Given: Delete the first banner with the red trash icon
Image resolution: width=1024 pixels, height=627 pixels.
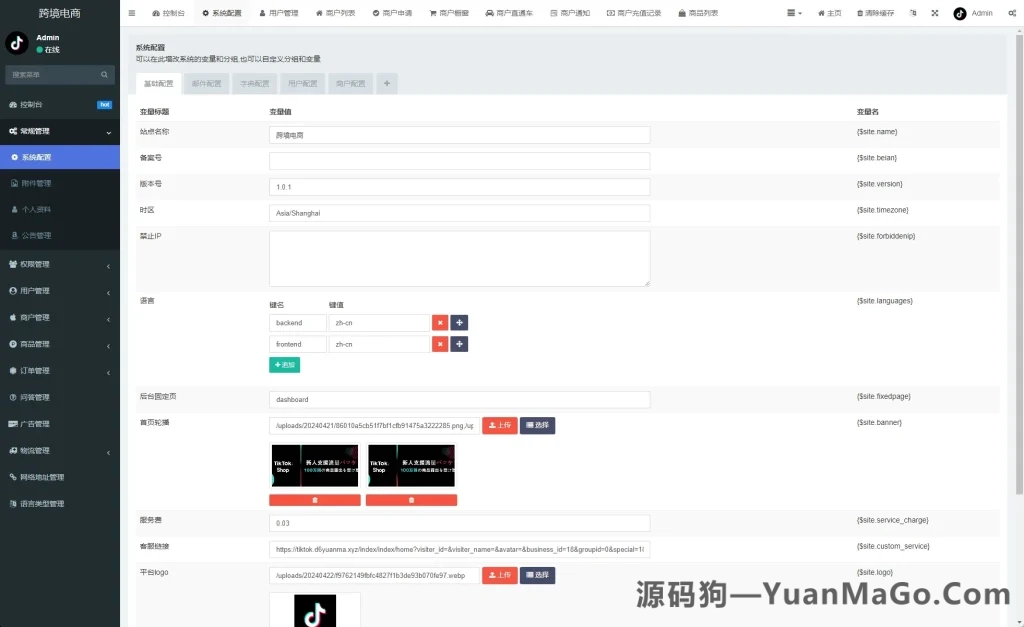Looking at the screenshot, I should tap(315, 499).
